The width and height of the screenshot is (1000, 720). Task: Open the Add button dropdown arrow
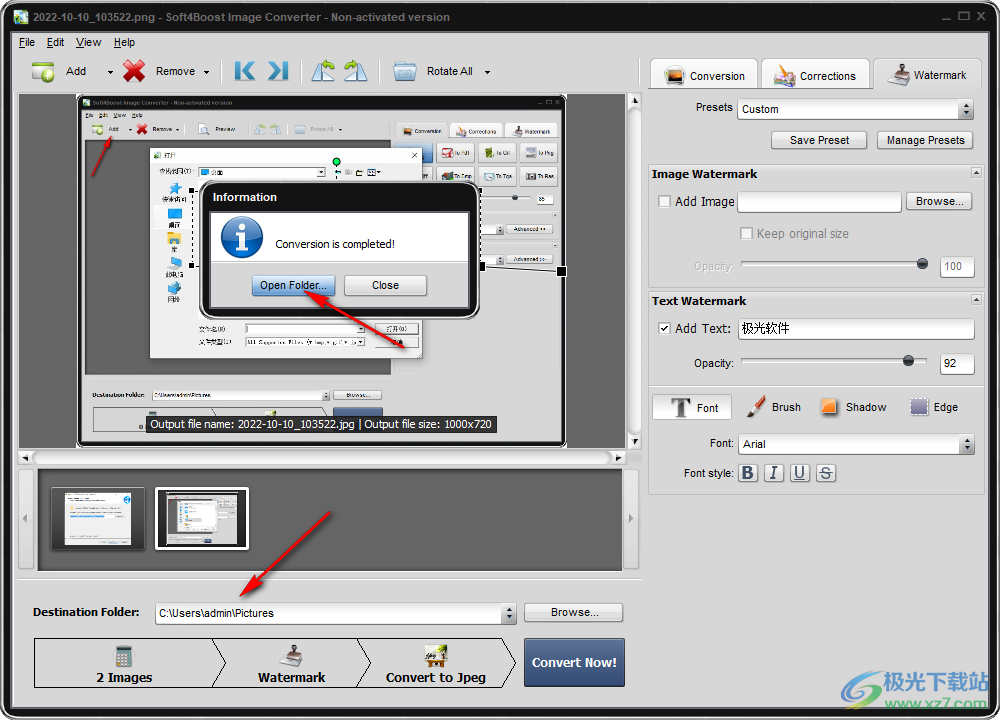[110, 72]
